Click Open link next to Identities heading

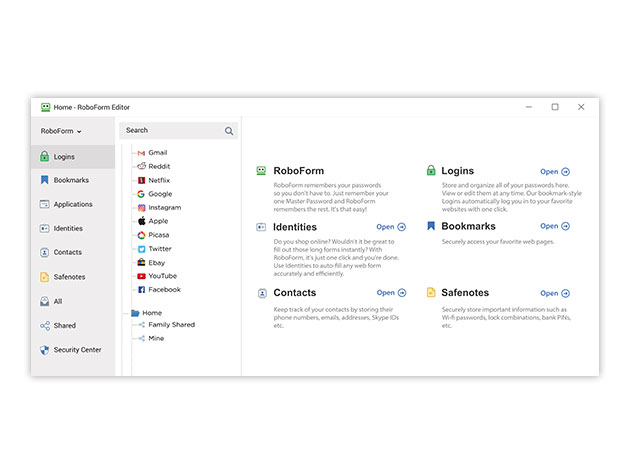coord(391,227)
